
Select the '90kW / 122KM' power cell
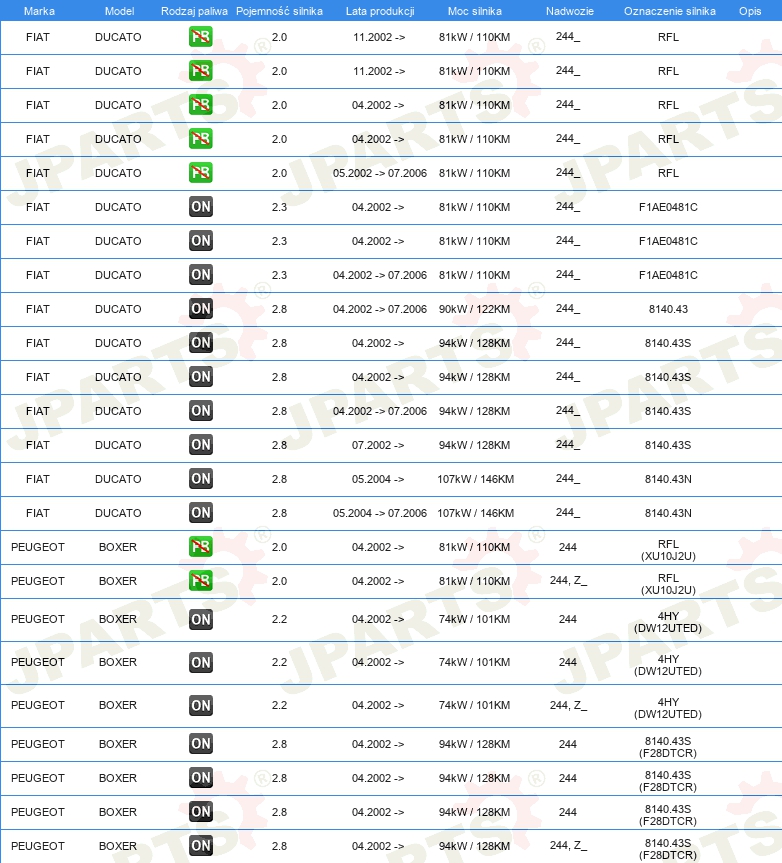coord(474,309)
